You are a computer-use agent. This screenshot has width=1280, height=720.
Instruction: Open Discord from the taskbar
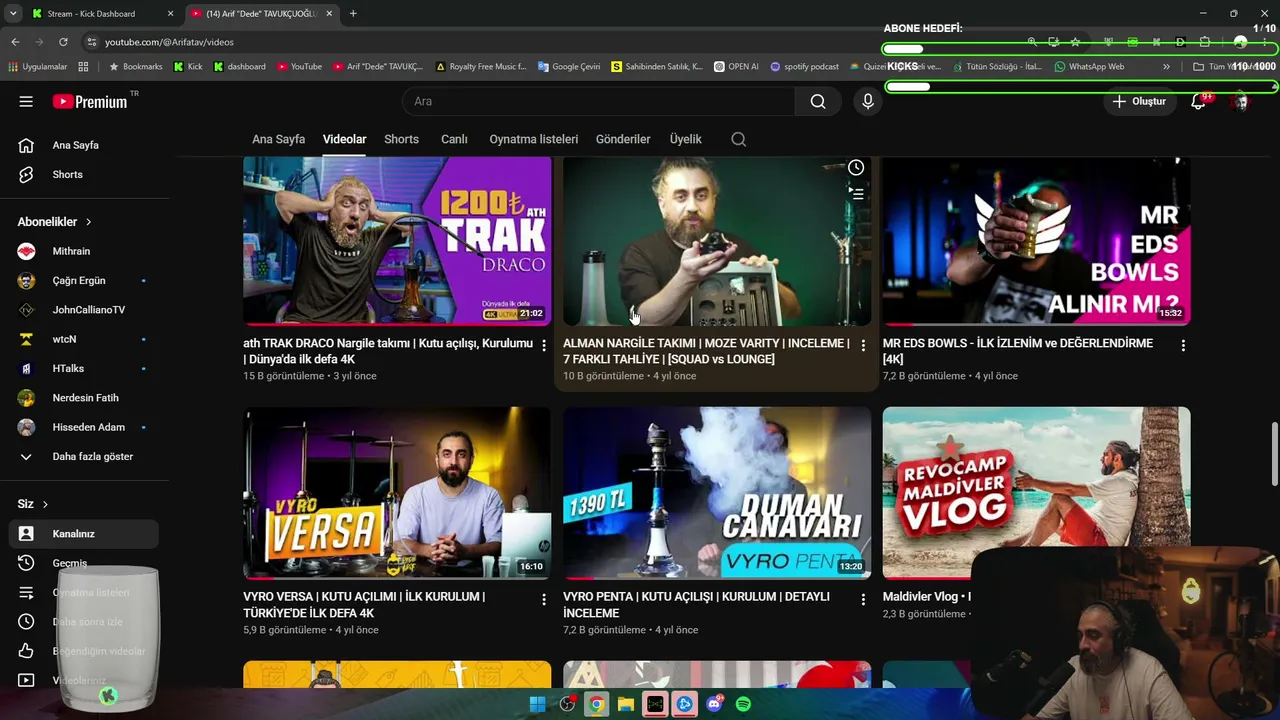tap(714, 704)
